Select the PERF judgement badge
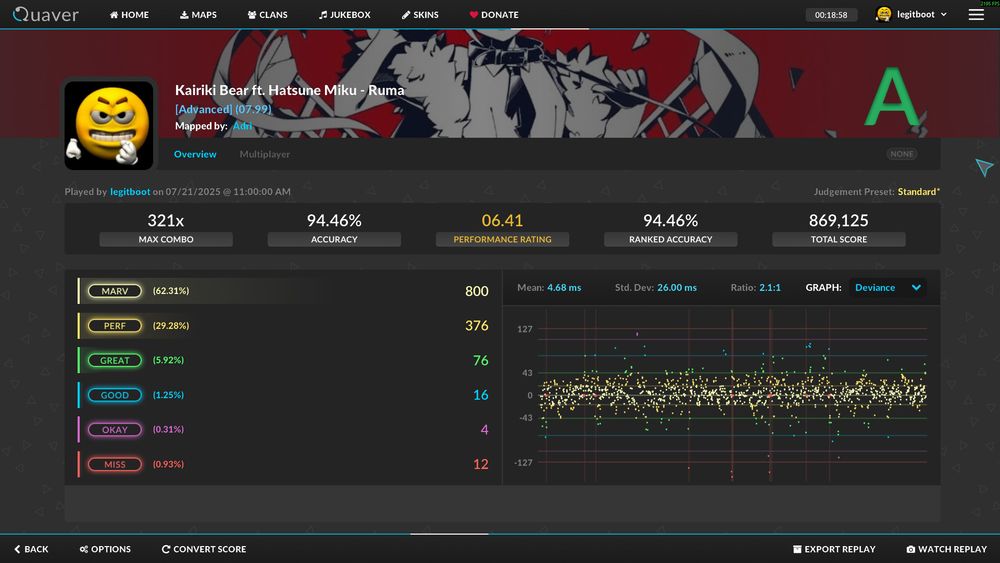1000x563 pixels. (x=115, y=326)
